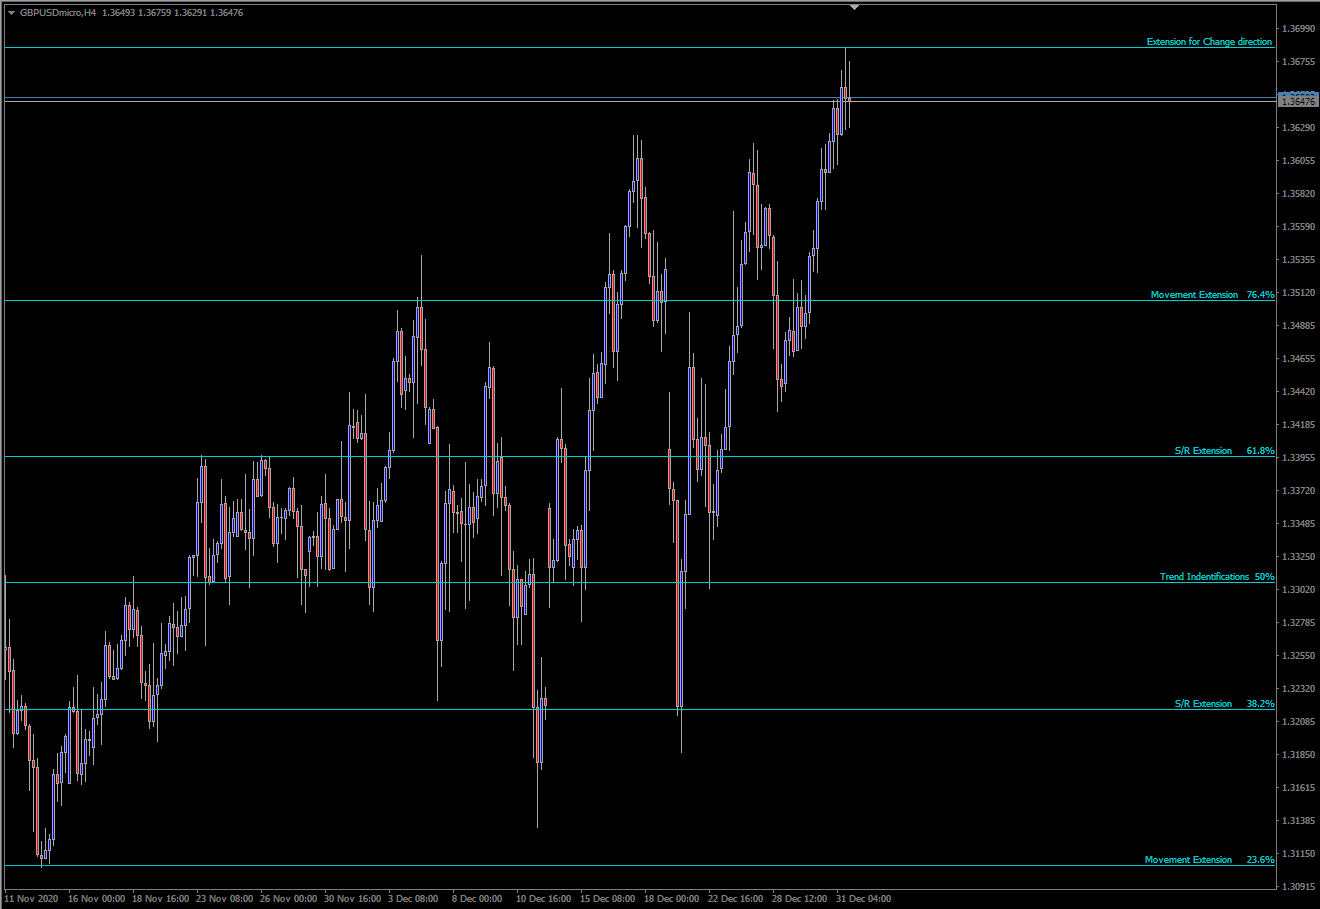Select the "Movement Extension 76.4%" level label

tap(1212, 295)
